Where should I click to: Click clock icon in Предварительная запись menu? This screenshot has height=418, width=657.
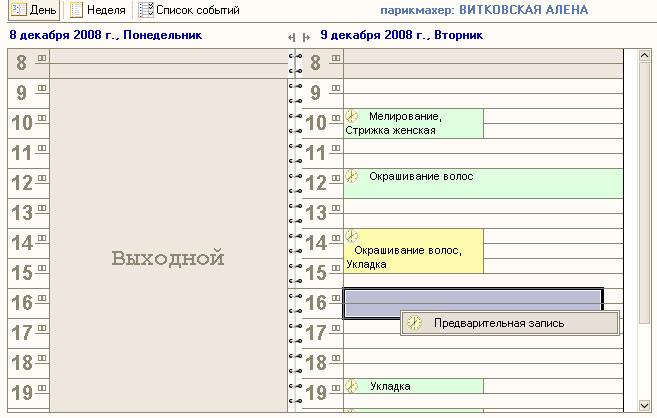414,323
